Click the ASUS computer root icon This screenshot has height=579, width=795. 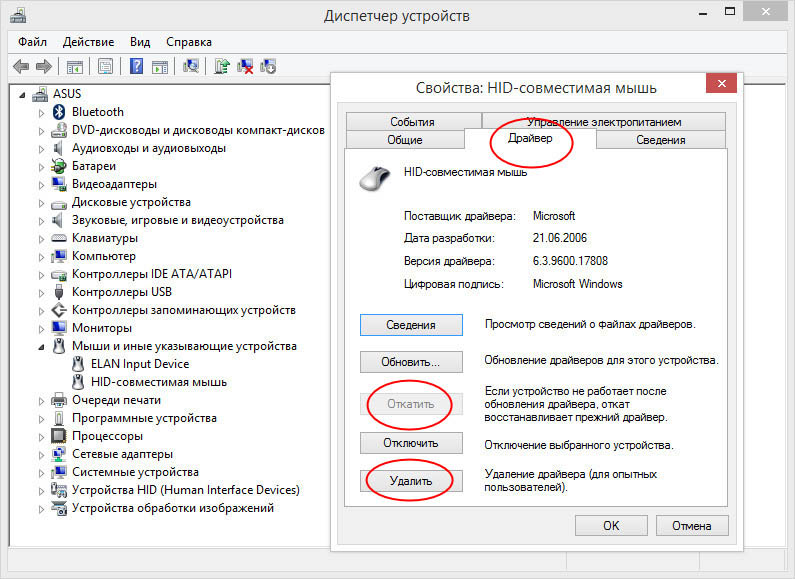(x=40, y=94)
